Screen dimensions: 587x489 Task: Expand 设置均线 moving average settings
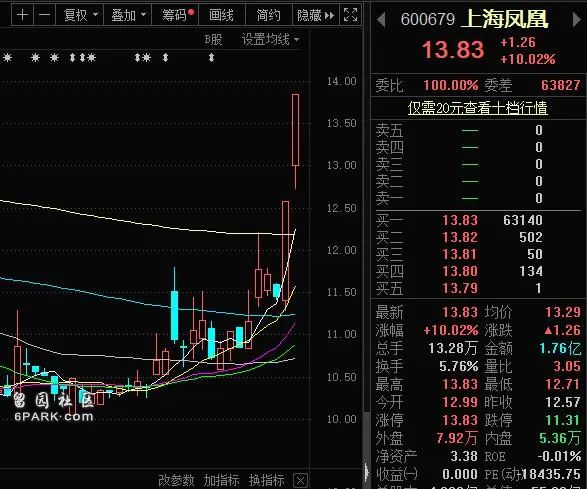coord(270,39)
